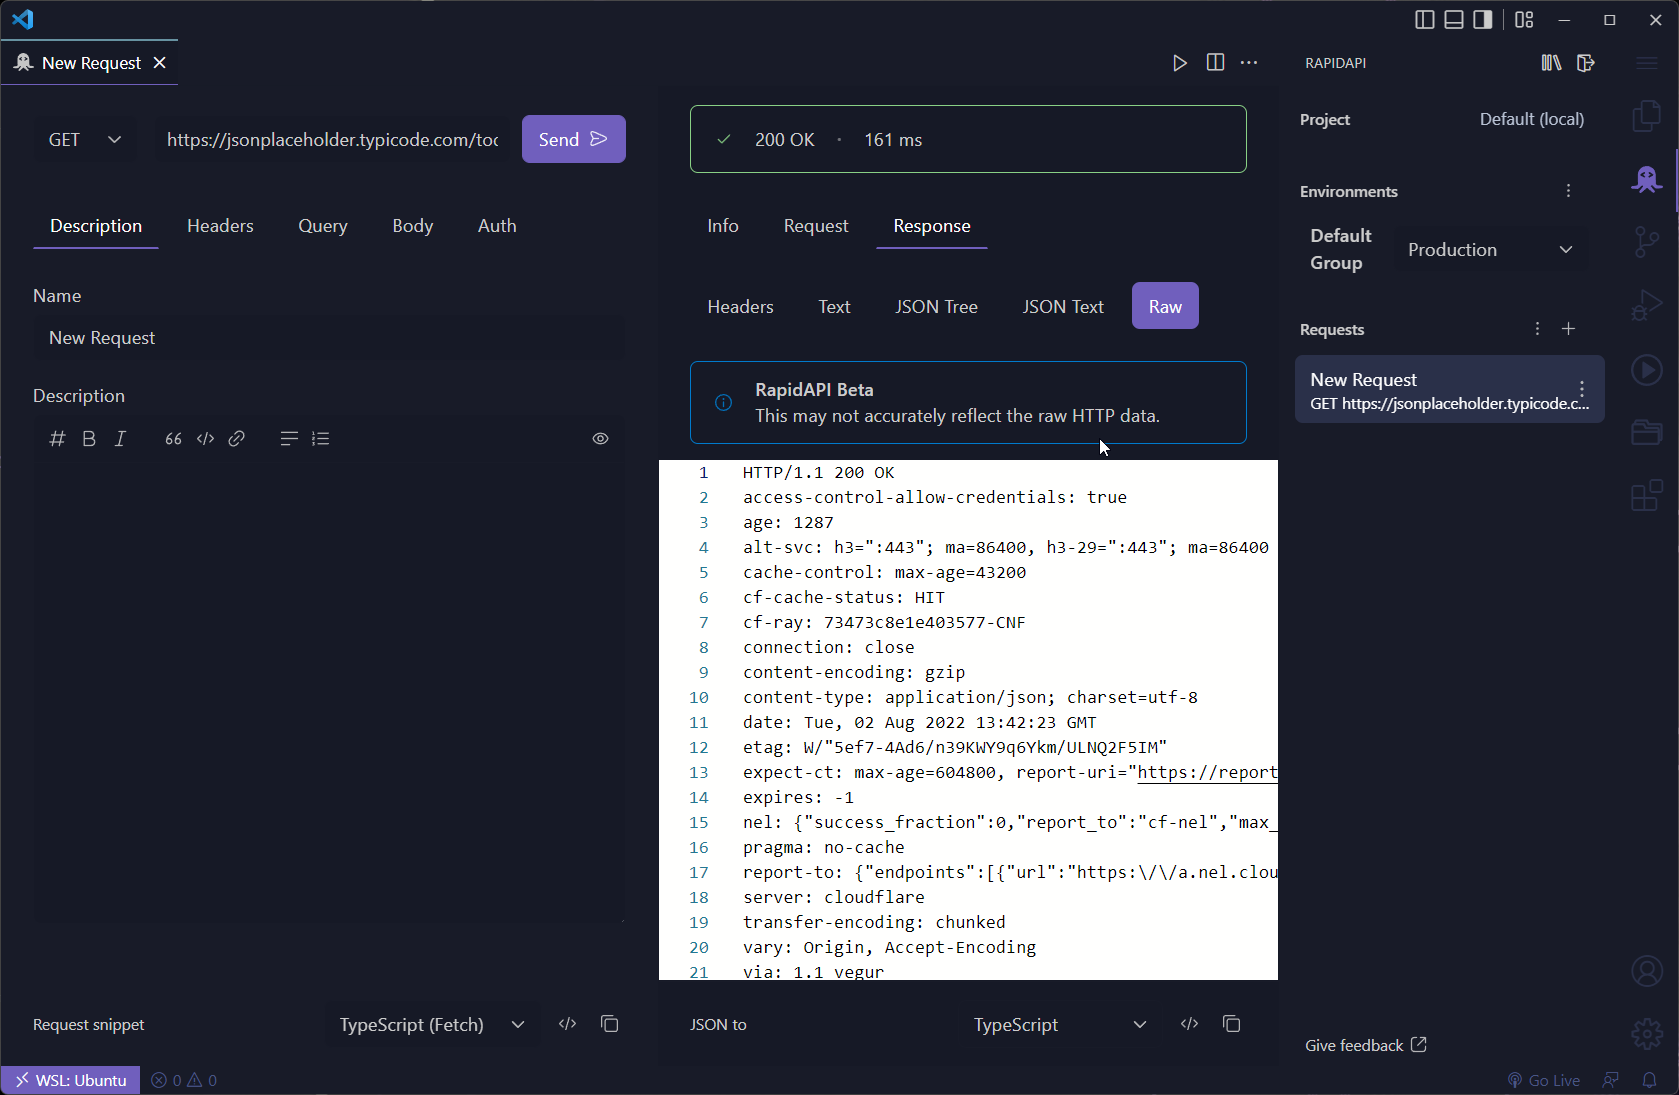The image size is (1679, 1095).
Task: Open Manage settings gear icon
Action: [1647, 1034]
